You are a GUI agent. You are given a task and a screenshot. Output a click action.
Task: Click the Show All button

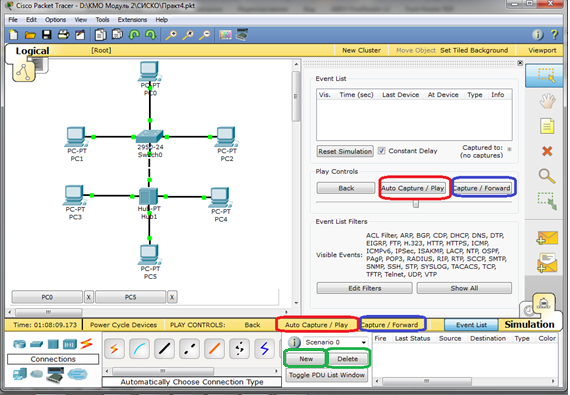pos(464,288)
